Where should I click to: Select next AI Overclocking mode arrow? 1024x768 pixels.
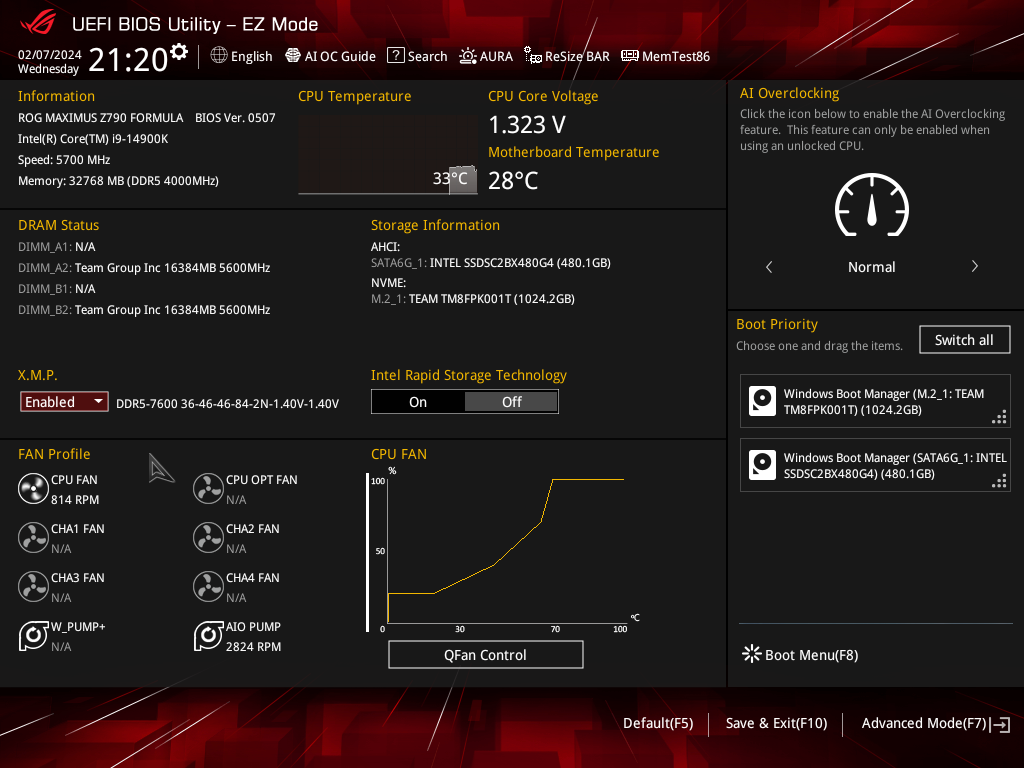pyautogui.click(x=974, y=266)
